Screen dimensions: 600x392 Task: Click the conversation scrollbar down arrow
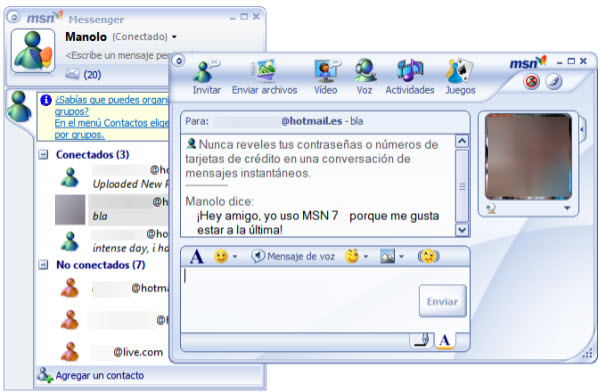click(462, 230)
